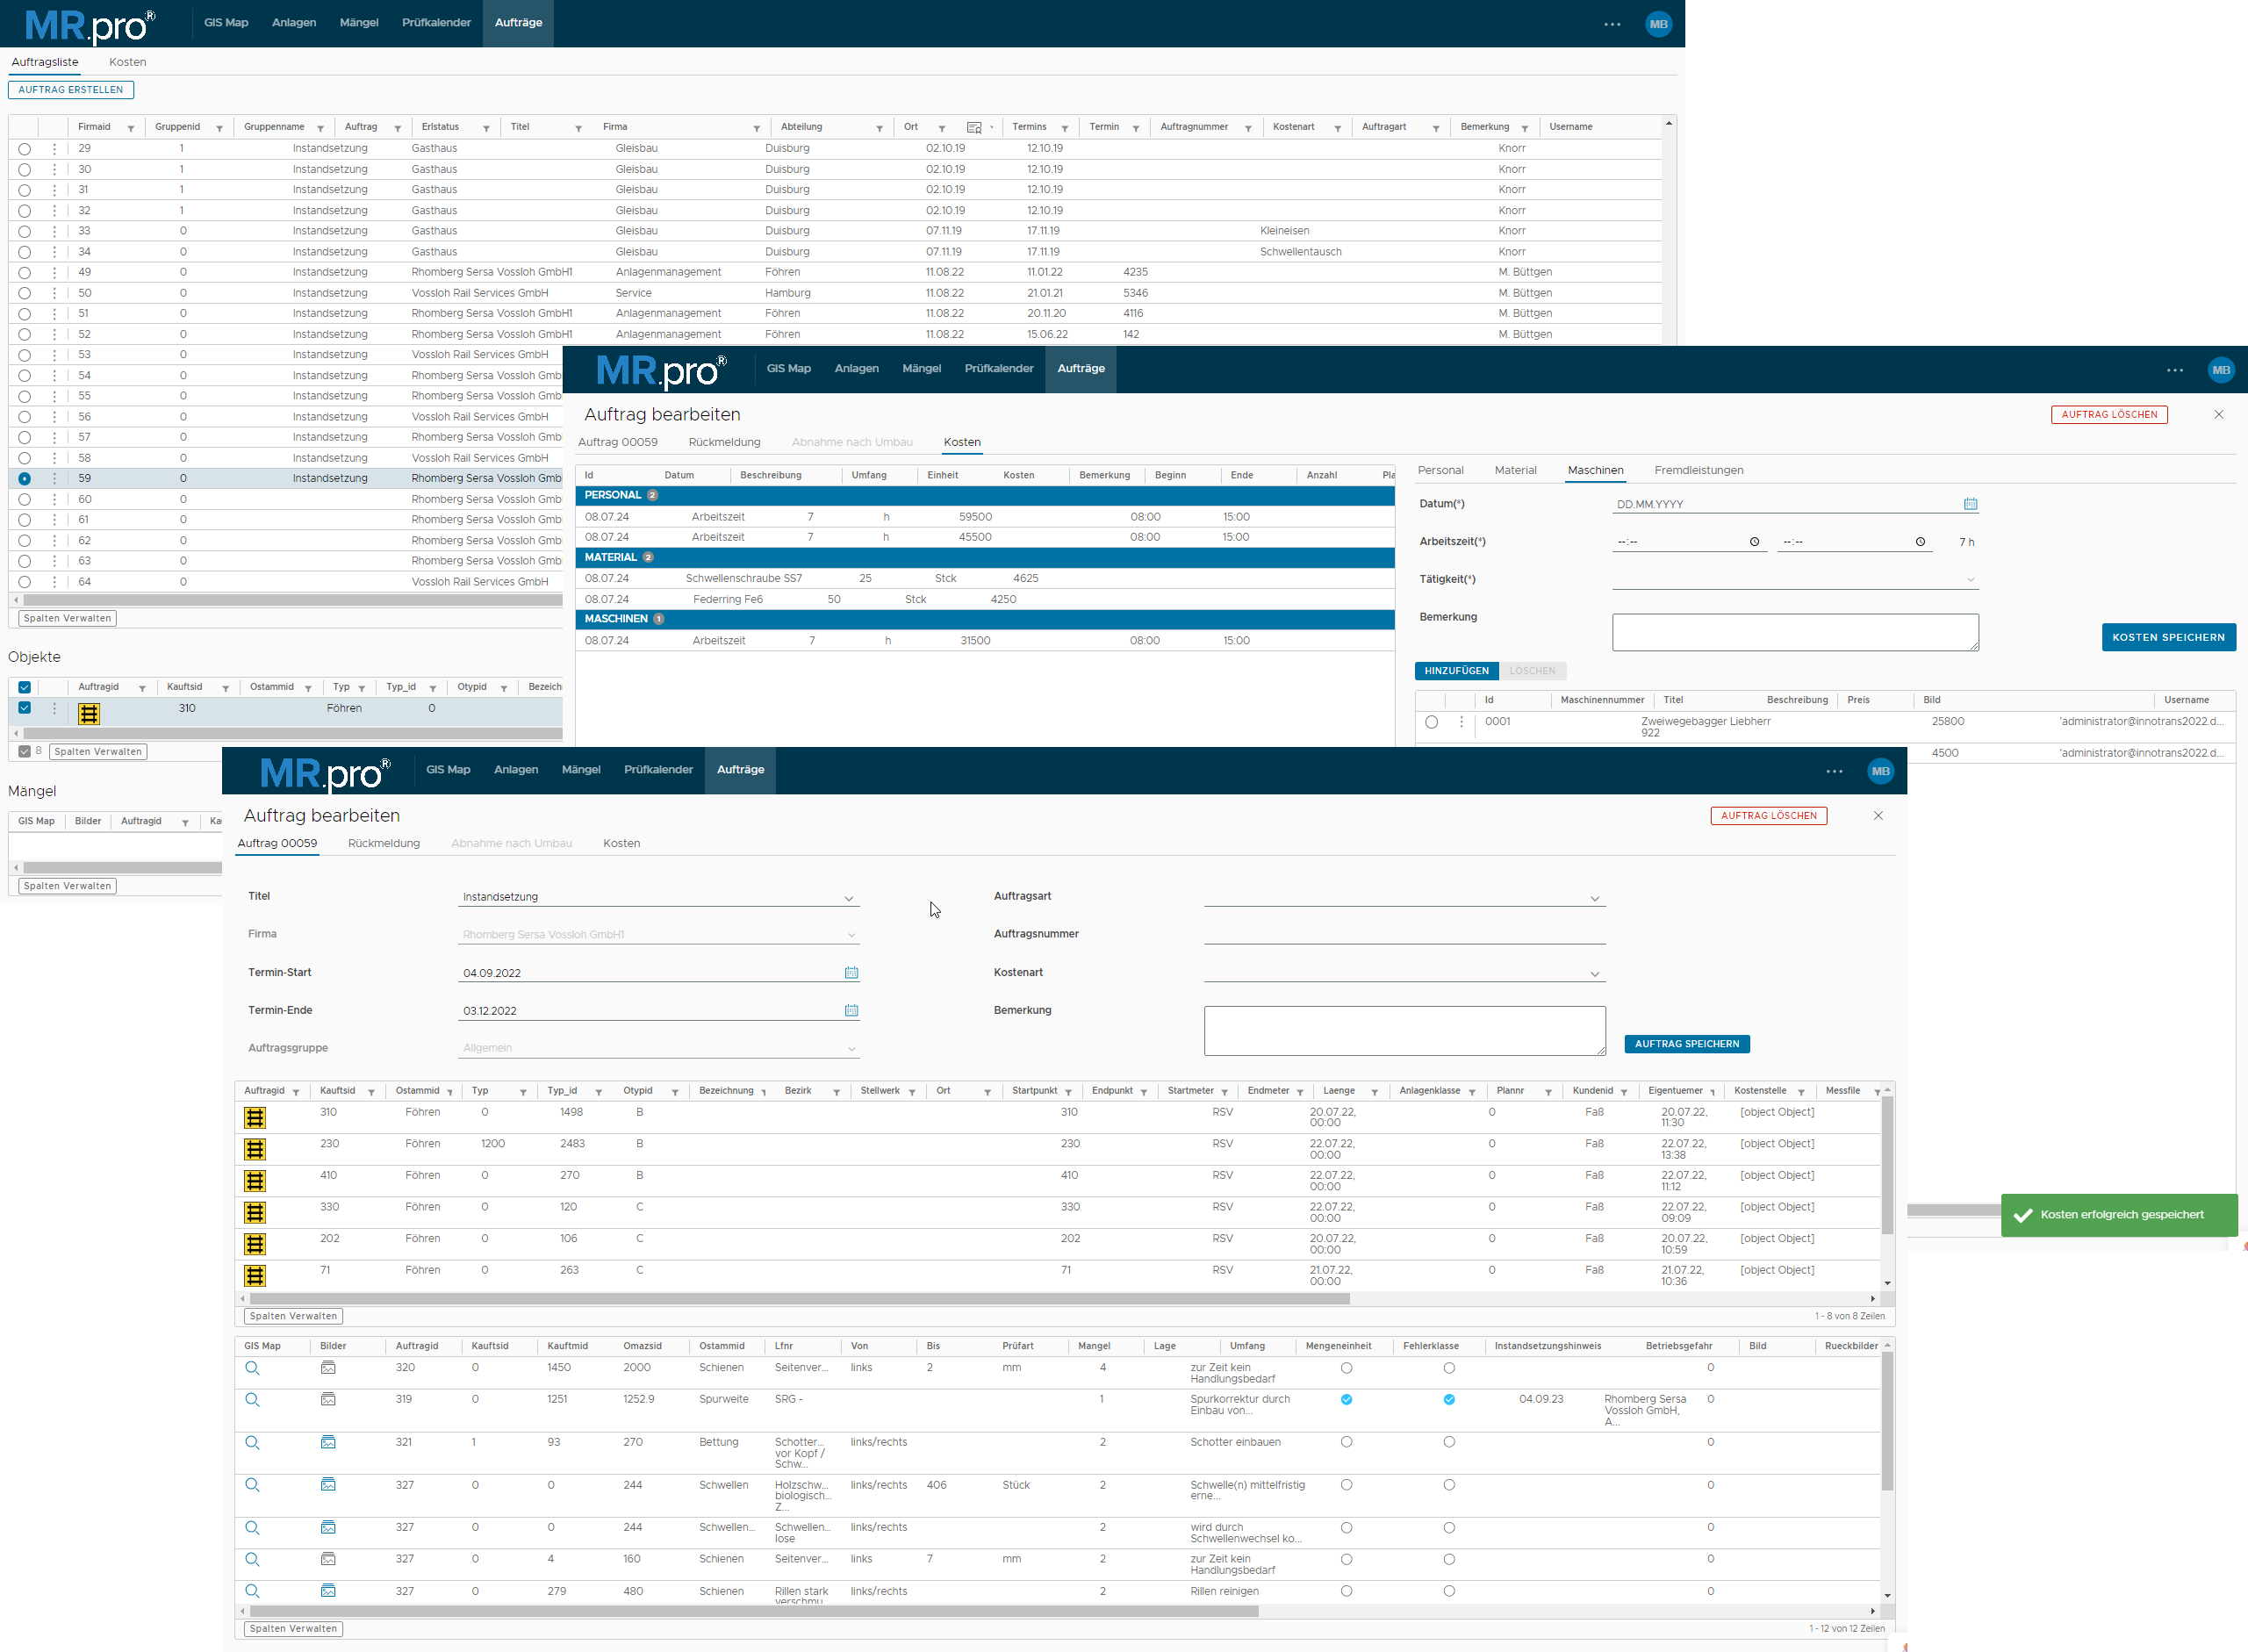This screenshot has width=2248, height=1652.
Task: Click Spalten Verwalten below the Auftragsliste table
Action: coord(67,618)
